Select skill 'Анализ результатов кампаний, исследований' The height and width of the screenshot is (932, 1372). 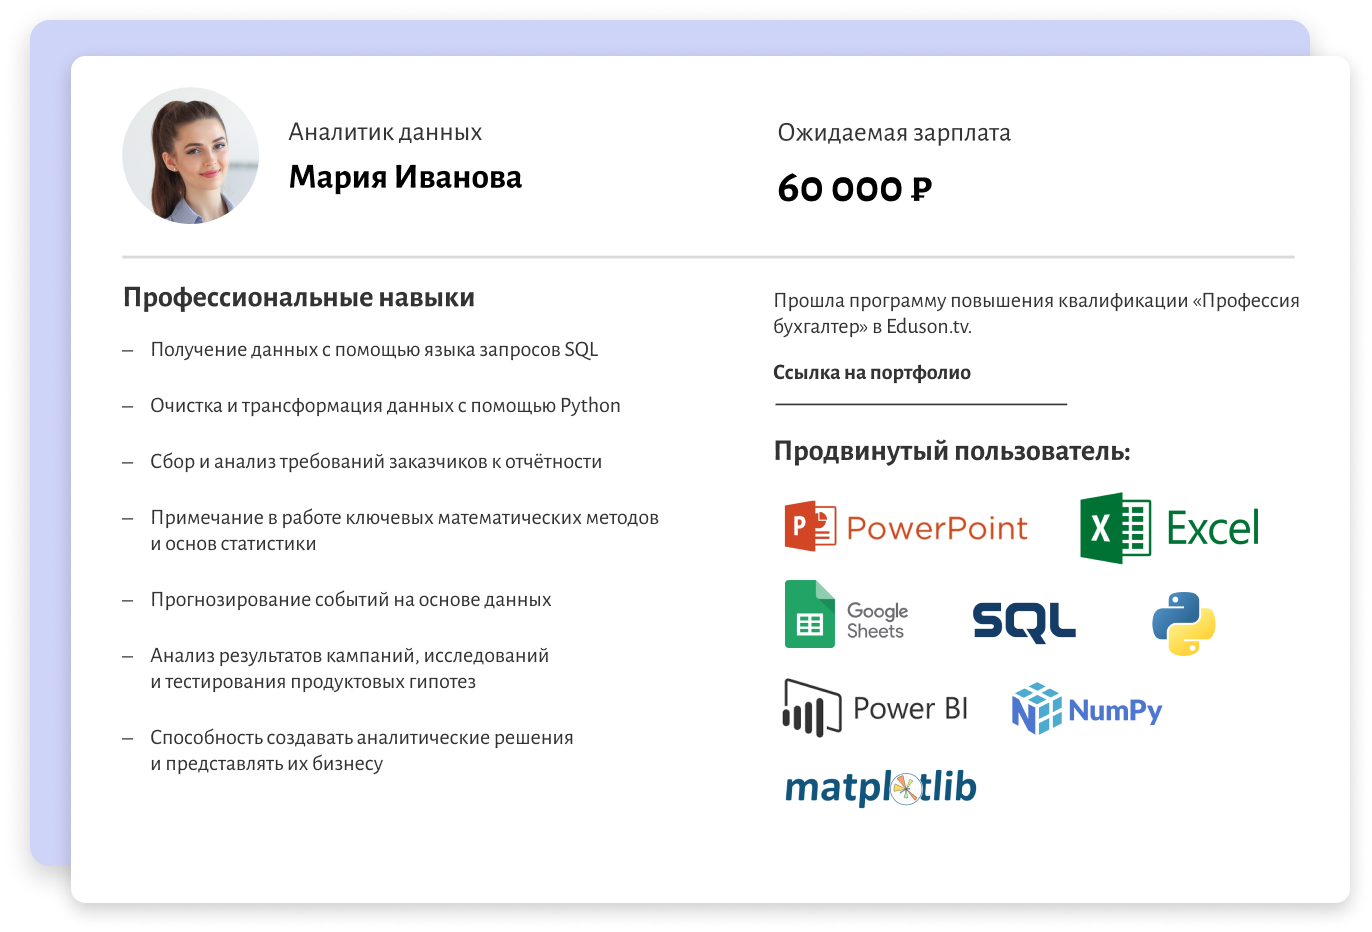tap(349, 656)
